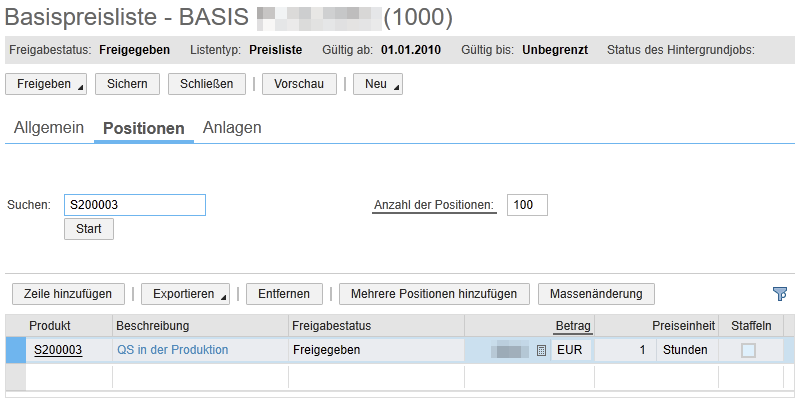The width and height of the screenshot is (803, 402).
Task: Click the Schließen button
Action: 206,84
